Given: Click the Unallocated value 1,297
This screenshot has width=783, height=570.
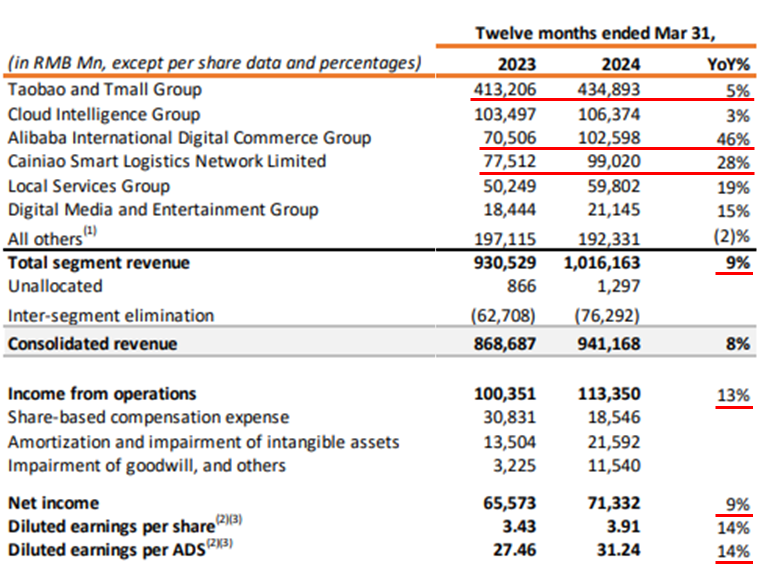Looking at the screenshot, I should click(618, 286).
